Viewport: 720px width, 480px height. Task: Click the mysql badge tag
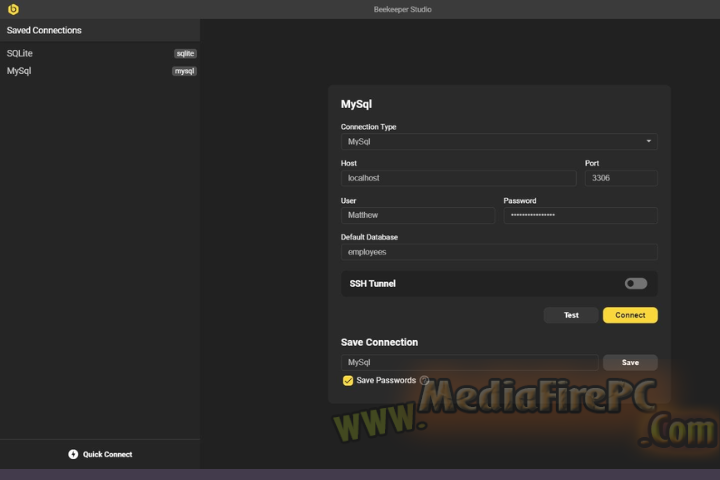[x=184, y=71]
